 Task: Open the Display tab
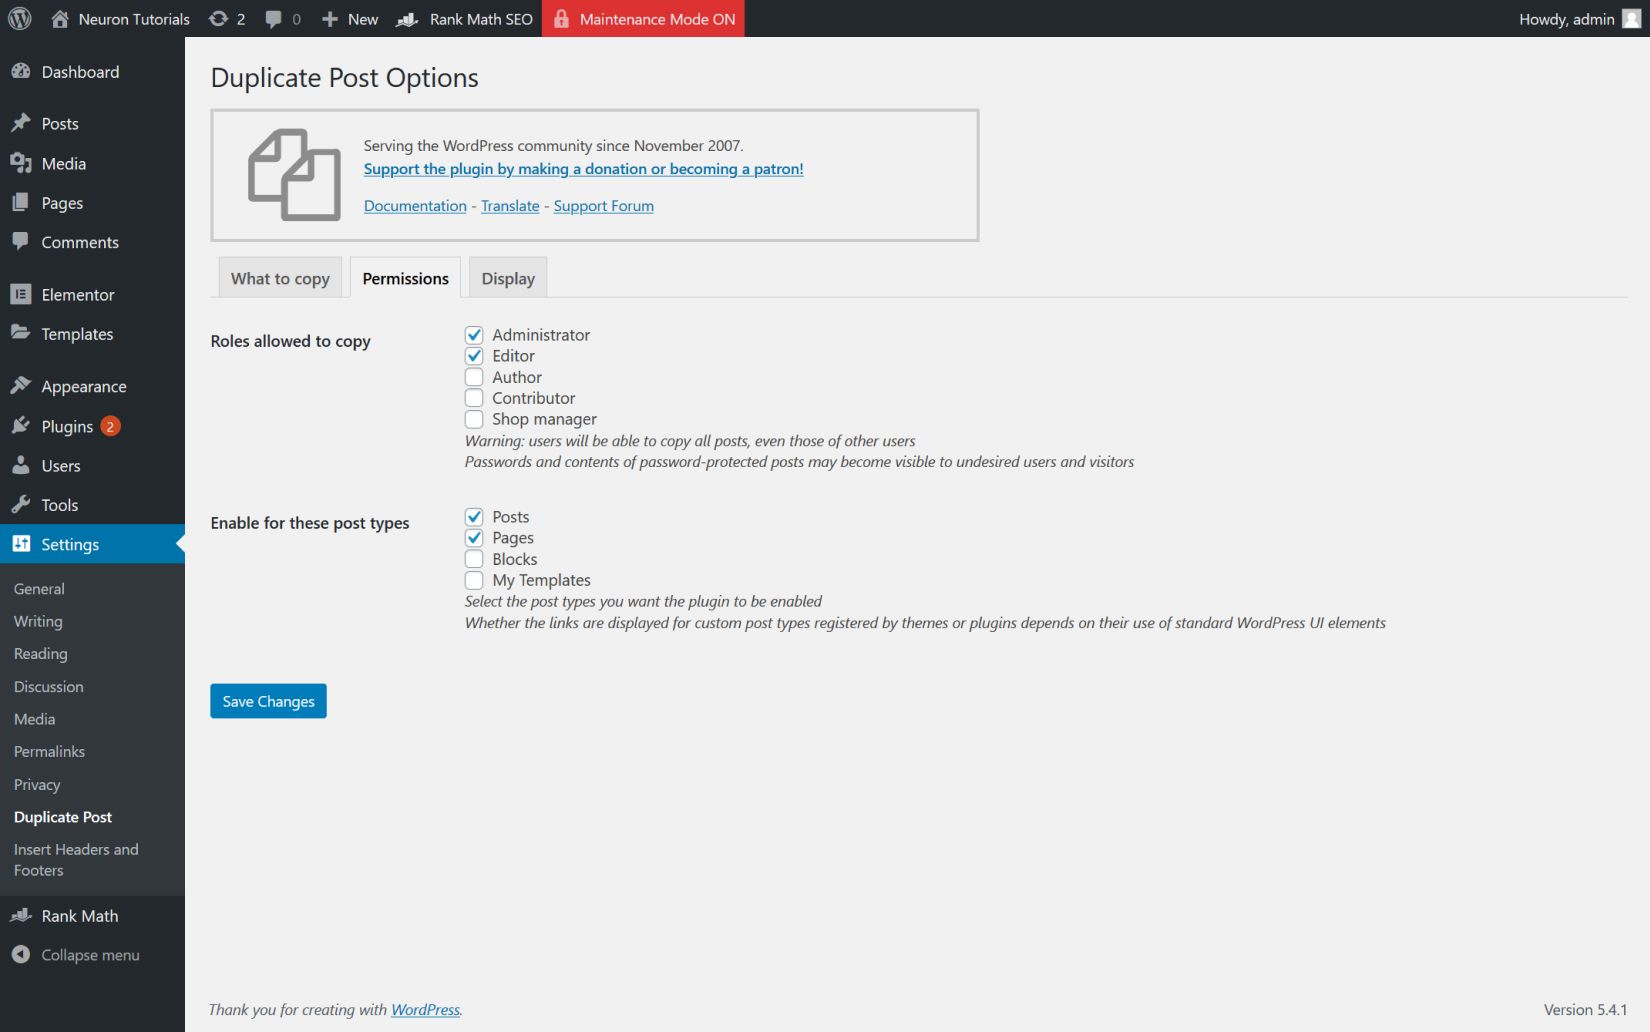point(507,278)
